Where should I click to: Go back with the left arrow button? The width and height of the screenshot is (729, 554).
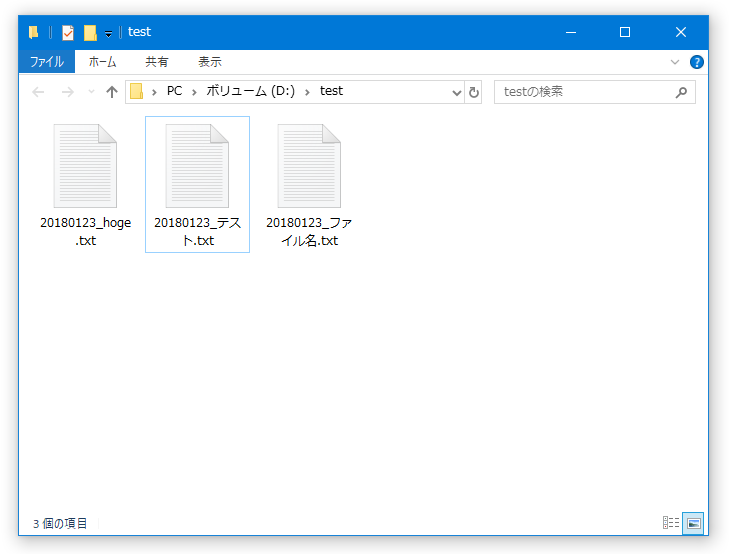[38, 92]
